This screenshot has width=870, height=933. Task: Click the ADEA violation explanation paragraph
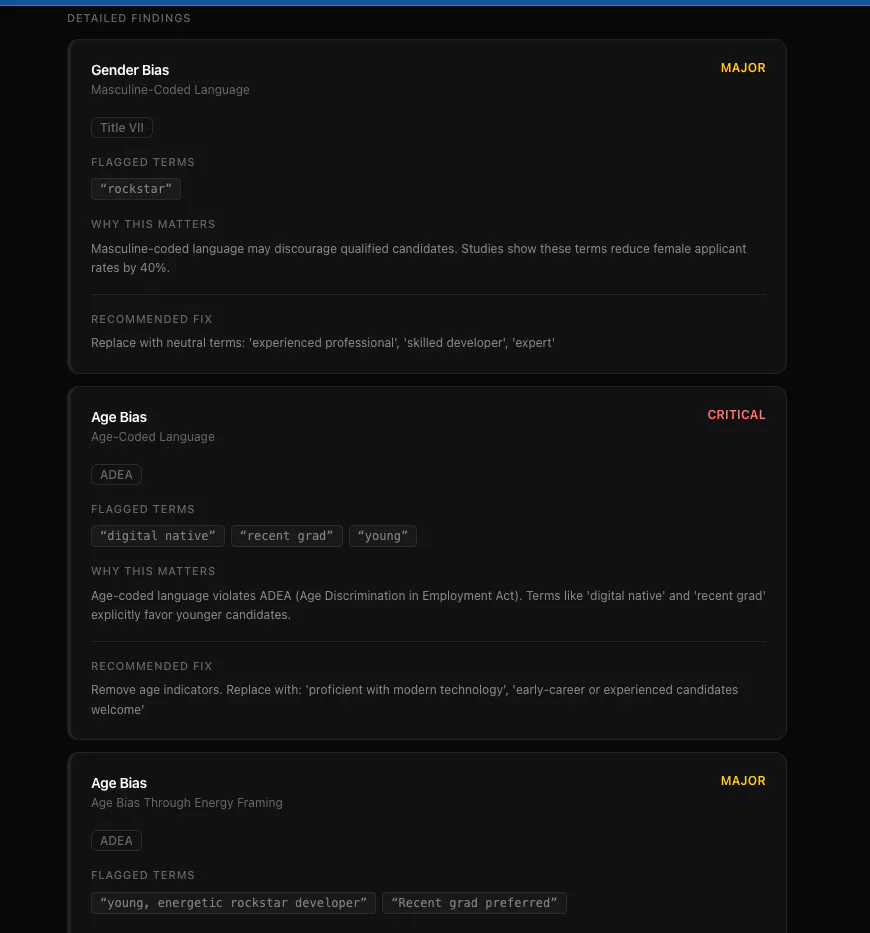point(428,605)
